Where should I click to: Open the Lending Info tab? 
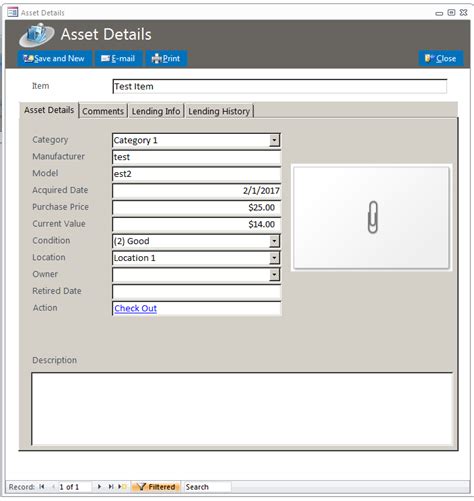coord(156,111)
